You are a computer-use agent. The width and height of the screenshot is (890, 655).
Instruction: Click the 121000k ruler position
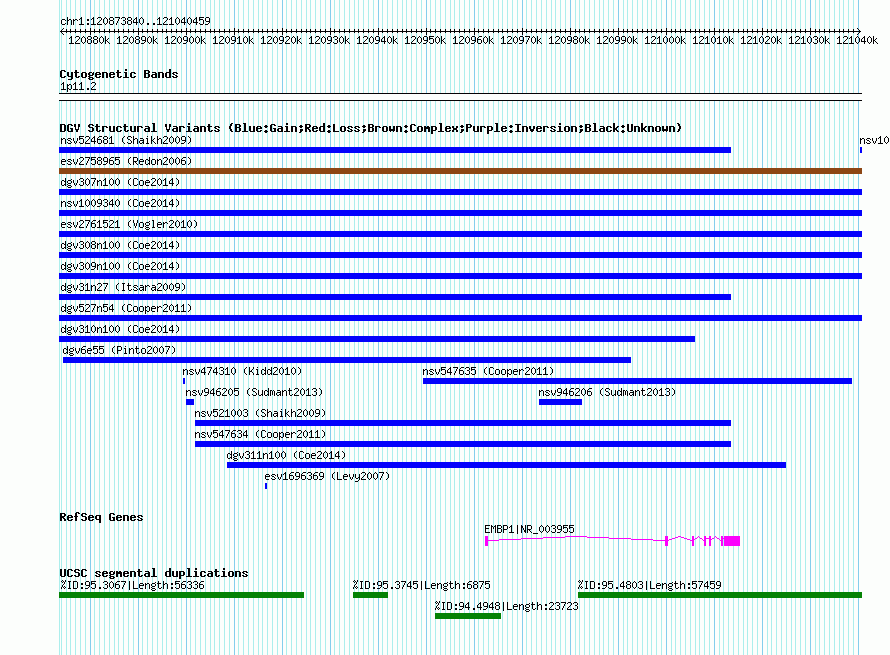pos(665,40)
